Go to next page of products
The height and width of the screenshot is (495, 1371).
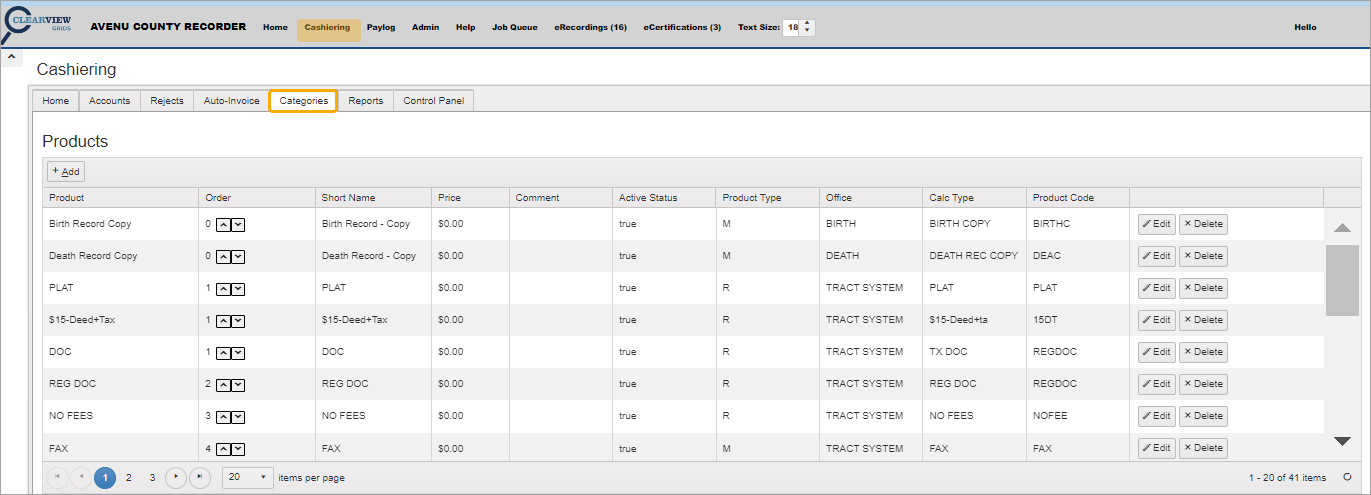point(176,478)
